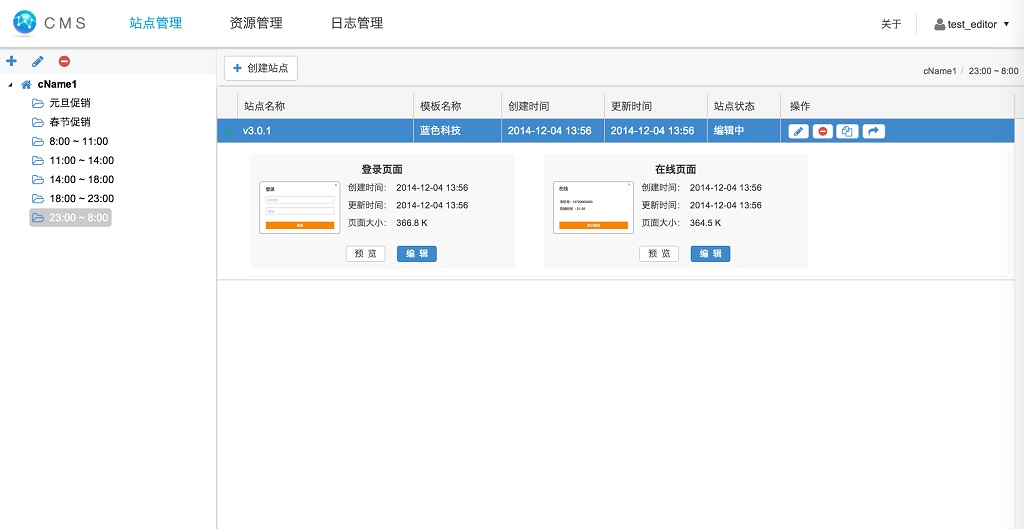1024x529 pixels.
Task: Preview the 在线页面 with 预览 button
Action: [659, 254]
